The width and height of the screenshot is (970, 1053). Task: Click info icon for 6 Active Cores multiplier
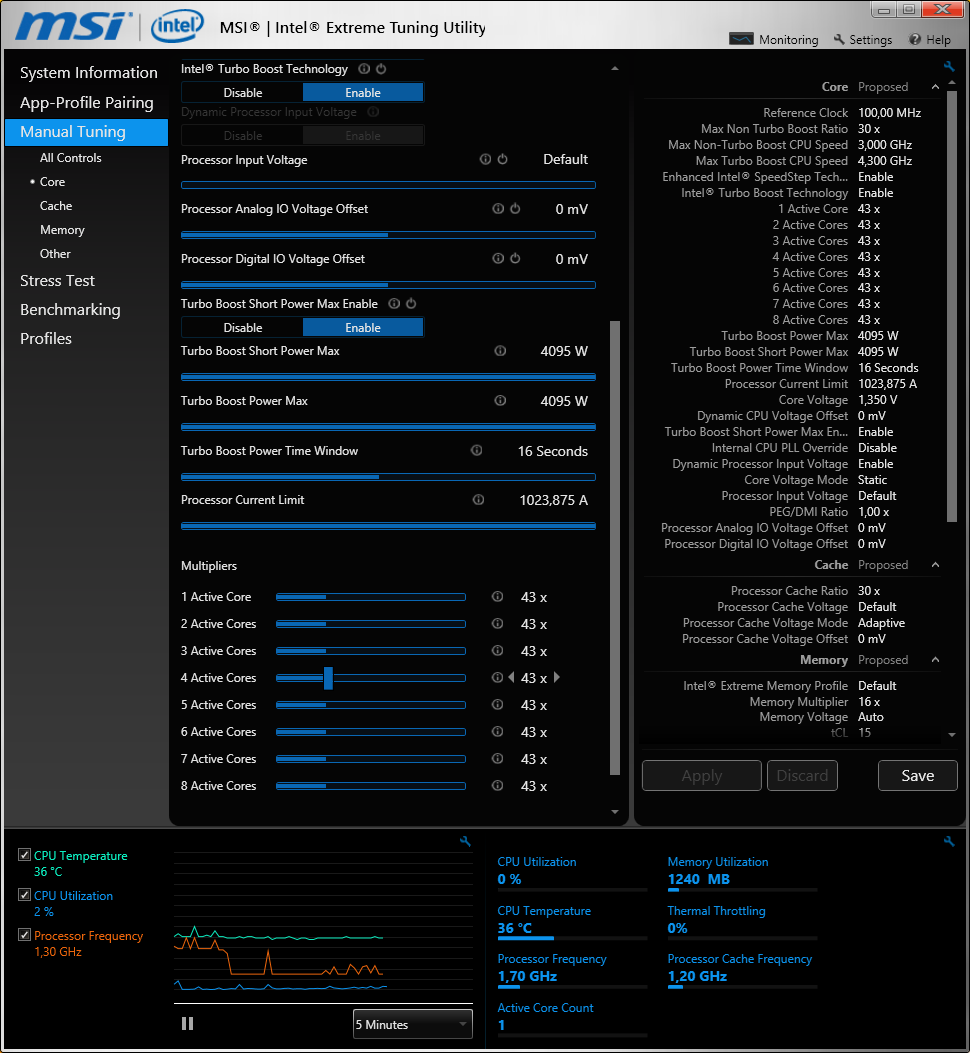coord(497,731)
